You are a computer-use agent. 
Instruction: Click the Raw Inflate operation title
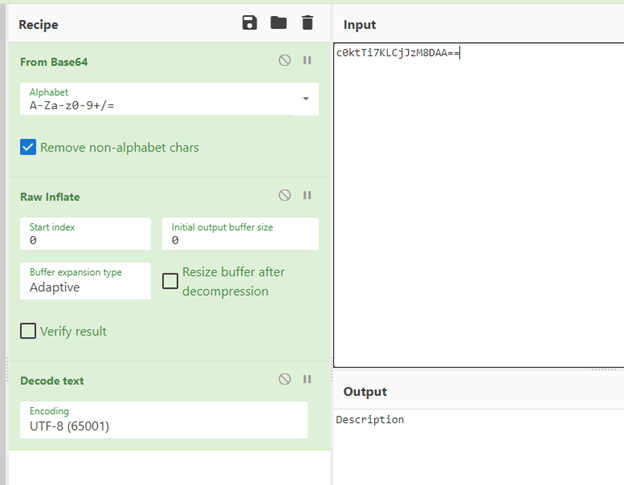(50, 197)
